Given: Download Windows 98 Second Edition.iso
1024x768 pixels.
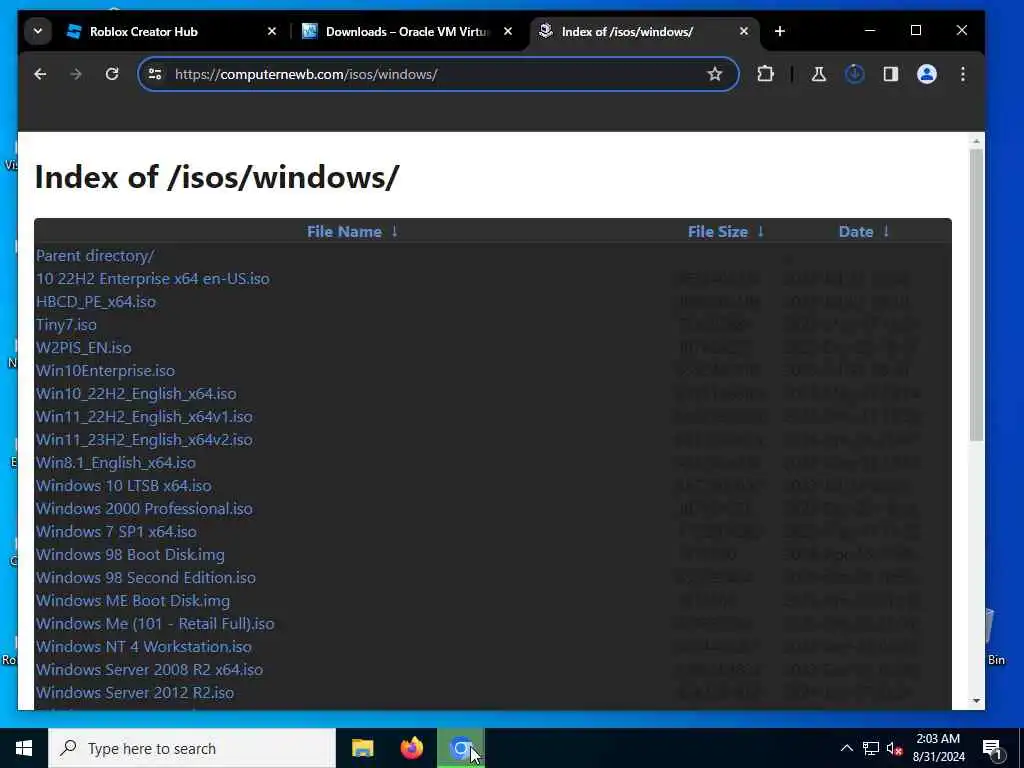Looking at the screenshot, I should tap(146, 577).
